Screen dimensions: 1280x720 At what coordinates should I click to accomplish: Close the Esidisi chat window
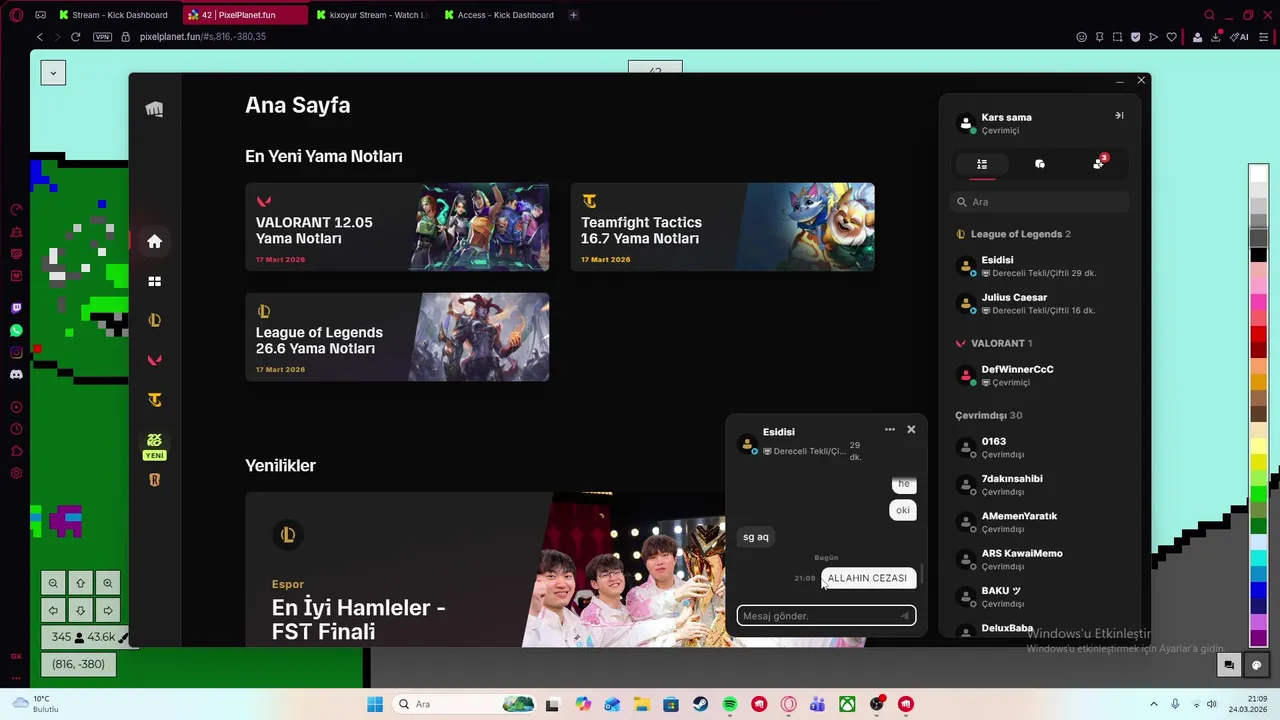point(911,429)
